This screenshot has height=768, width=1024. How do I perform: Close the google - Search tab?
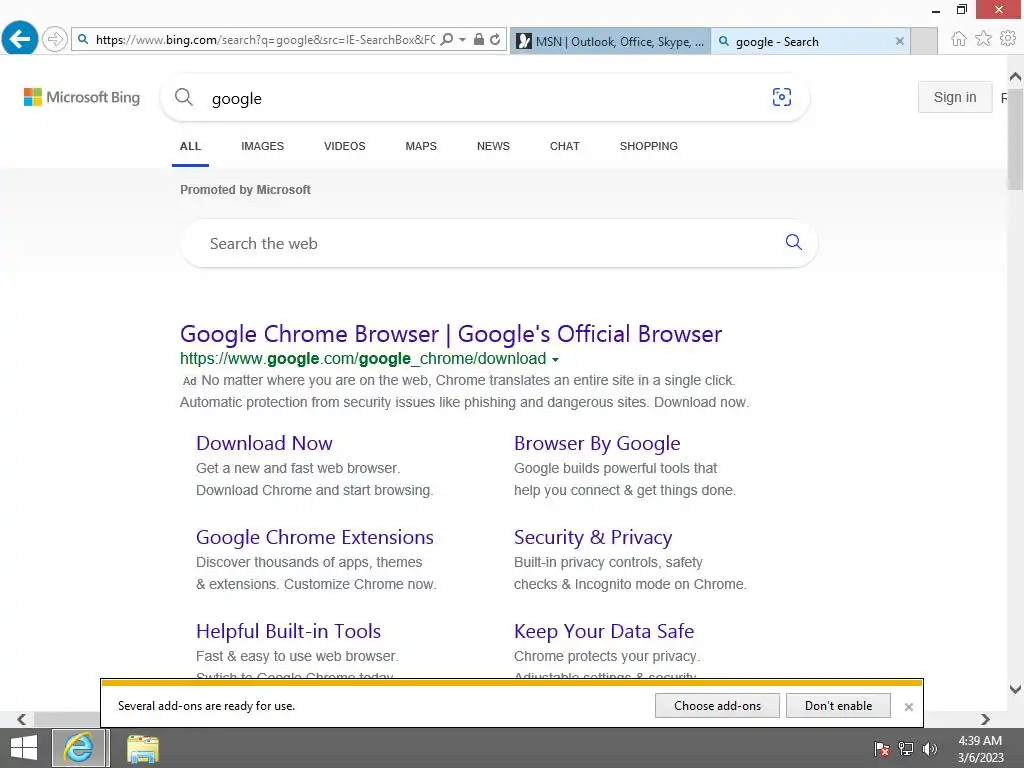tap(899, 41)
